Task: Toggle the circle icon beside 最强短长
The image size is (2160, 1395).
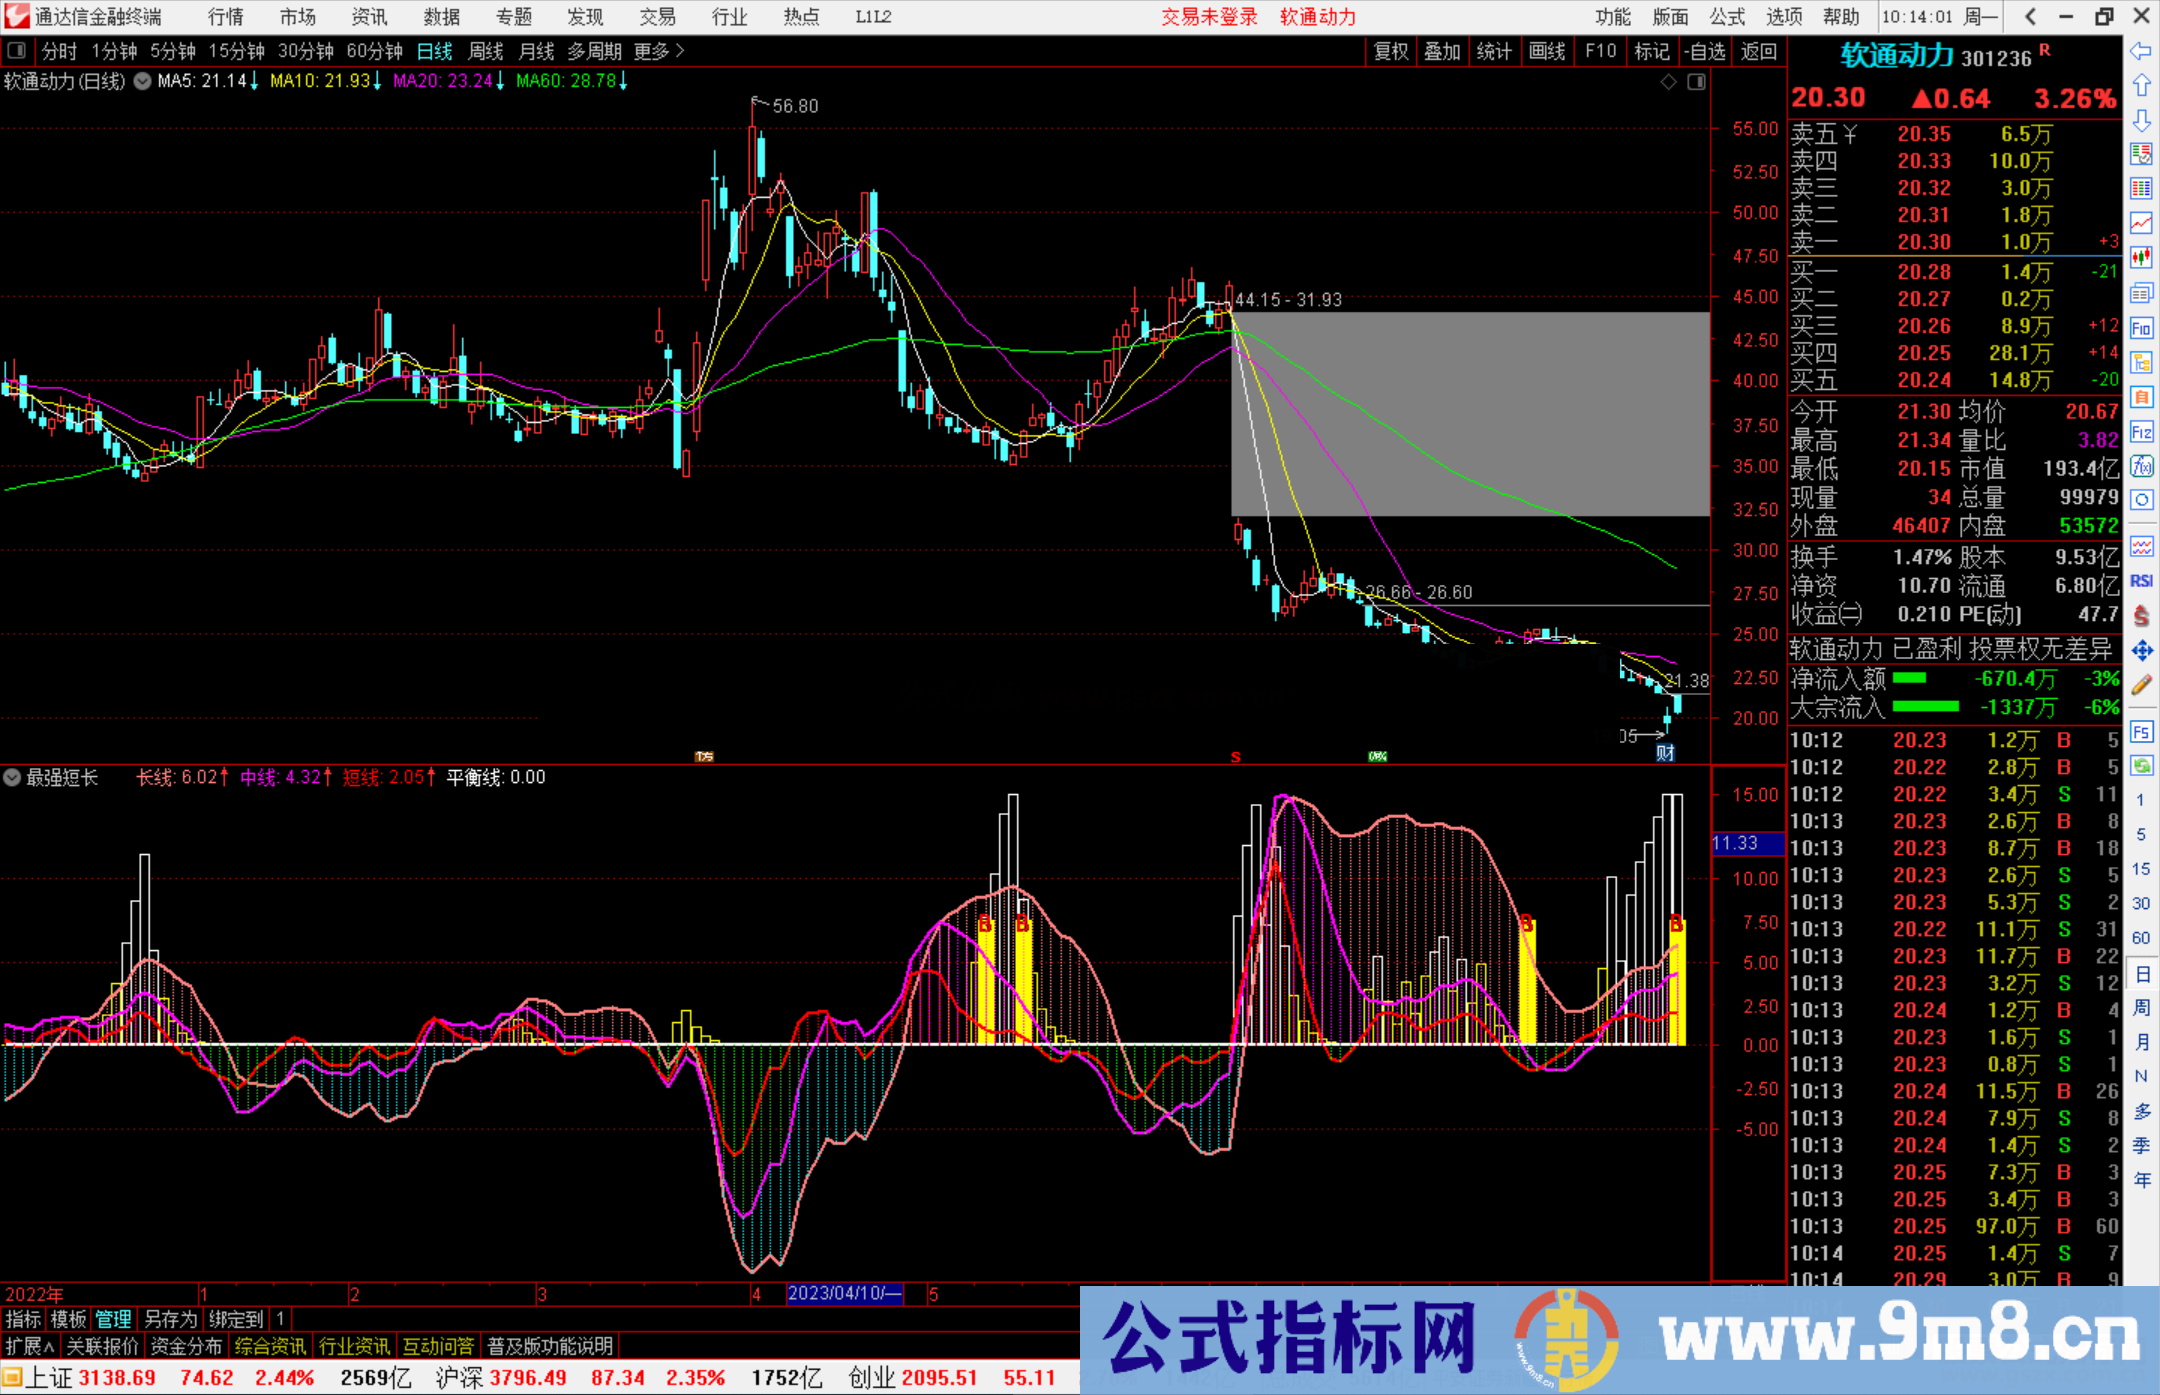Action: 12,777
